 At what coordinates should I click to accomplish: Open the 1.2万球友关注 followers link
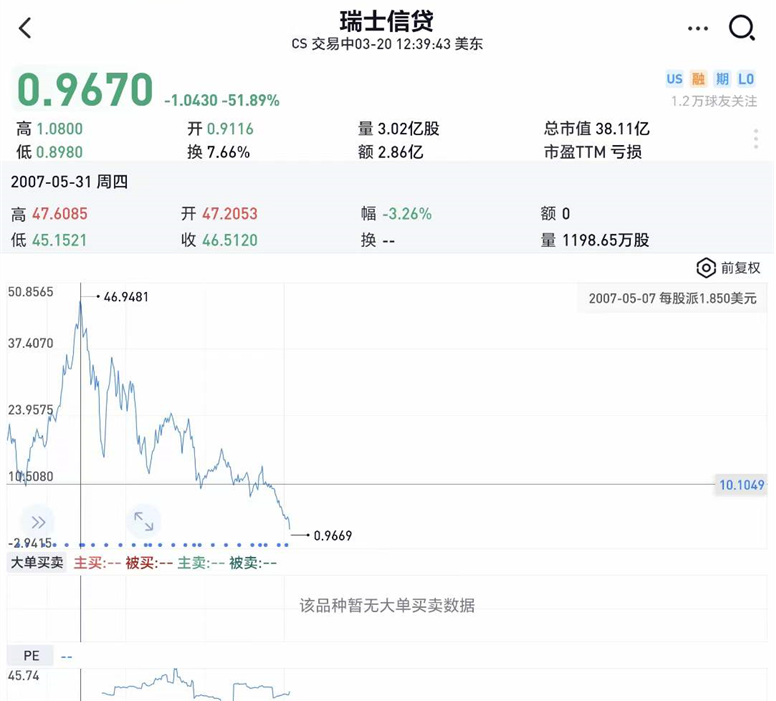coord(714,101)
